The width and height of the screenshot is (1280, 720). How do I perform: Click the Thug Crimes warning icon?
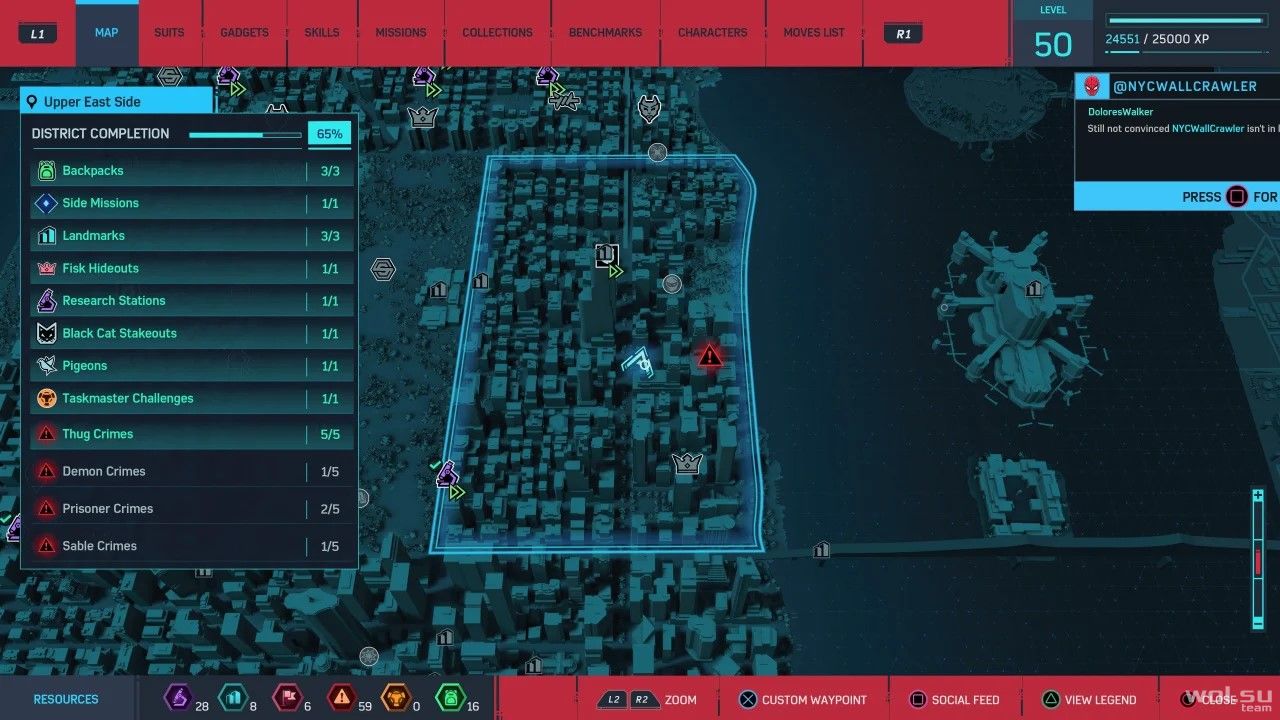point(46,434)
